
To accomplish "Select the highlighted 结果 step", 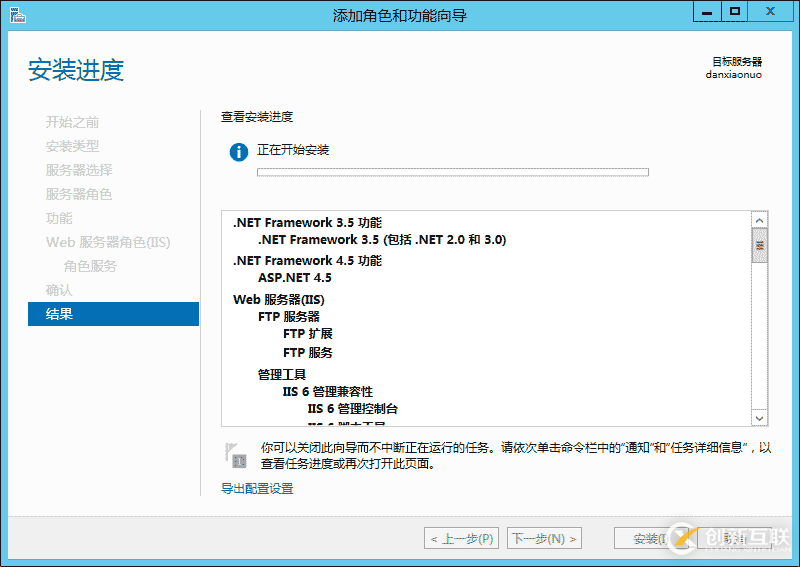I will [x=113, y=314].
